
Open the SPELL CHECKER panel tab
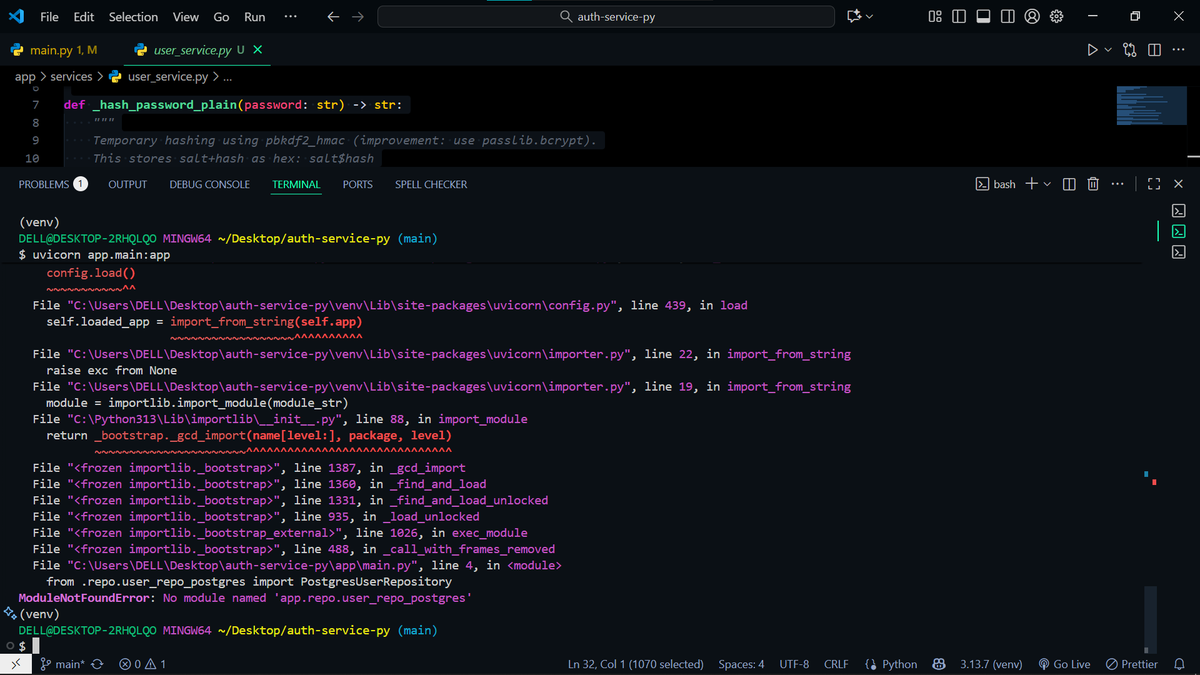(431, 184)
